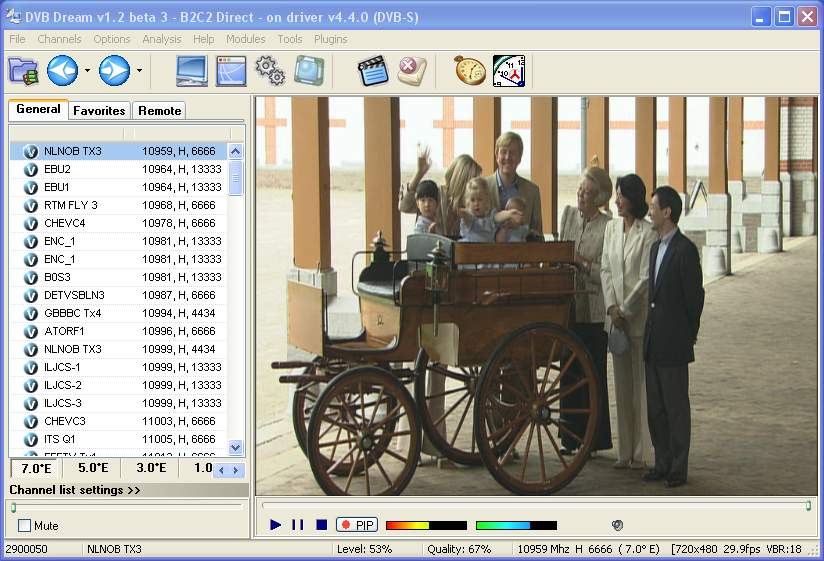
Task: Go to previous channel with back arrow
Action: point(62,71)
